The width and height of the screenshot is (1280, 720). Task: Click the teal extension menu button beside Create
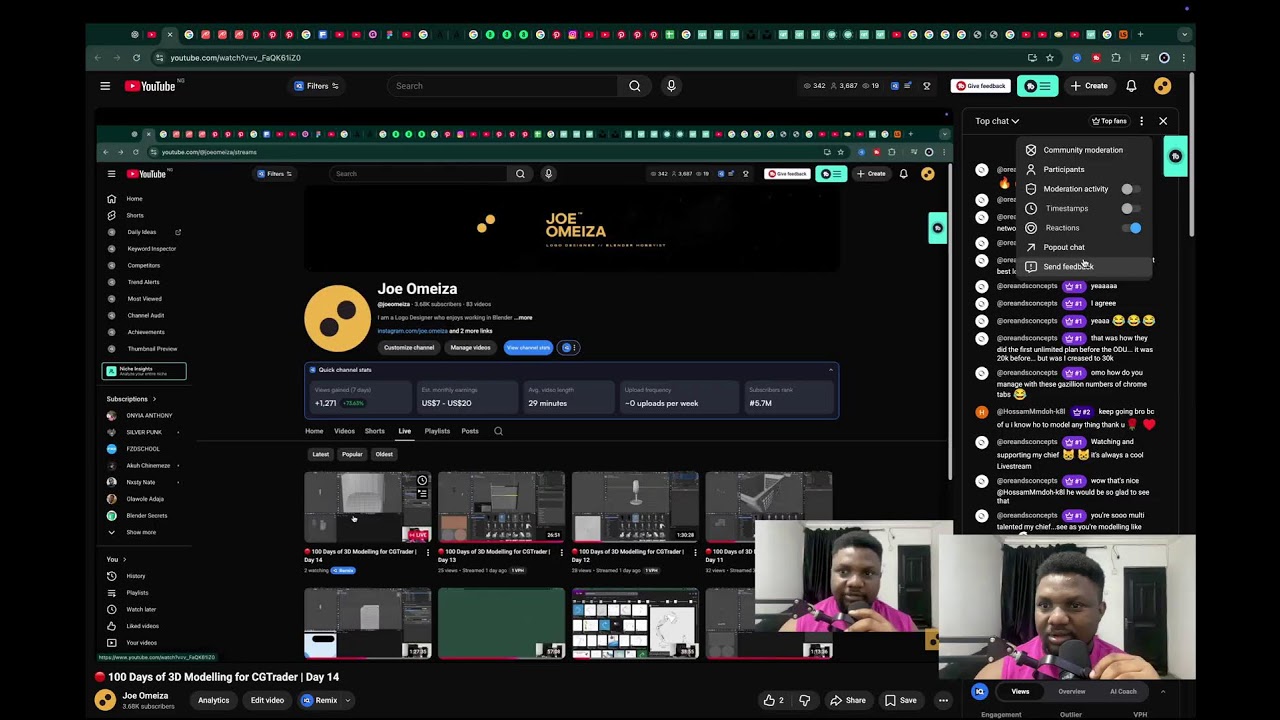[1038, 86]
